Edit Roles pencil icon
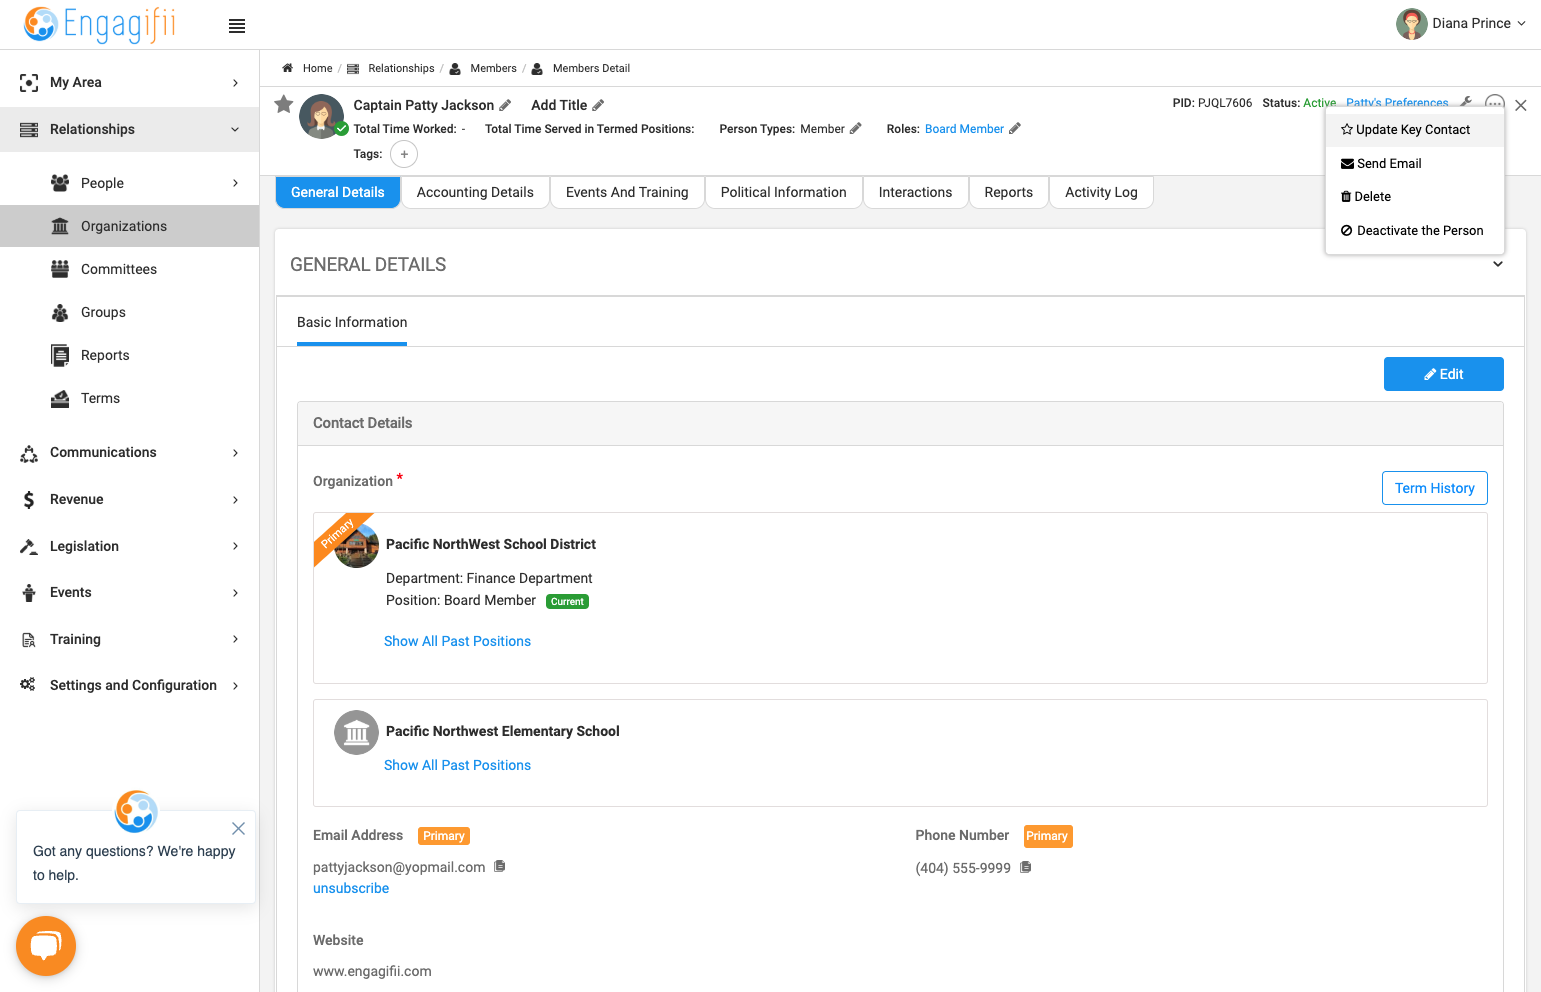Screen dimensions: 1541x992 click(1015, 128)
